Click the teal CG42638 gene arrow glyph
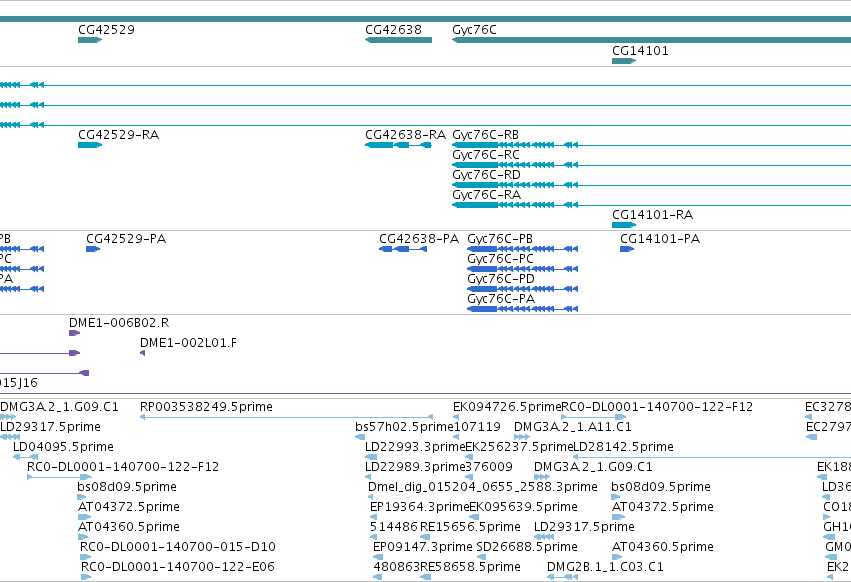The image size is (851, 582). coord(398,40)
